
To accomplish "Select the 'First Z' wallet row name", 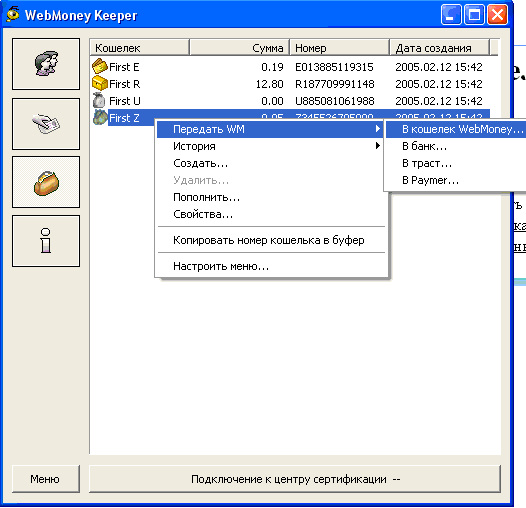I will pyautogui.click(x=124, y=118).
